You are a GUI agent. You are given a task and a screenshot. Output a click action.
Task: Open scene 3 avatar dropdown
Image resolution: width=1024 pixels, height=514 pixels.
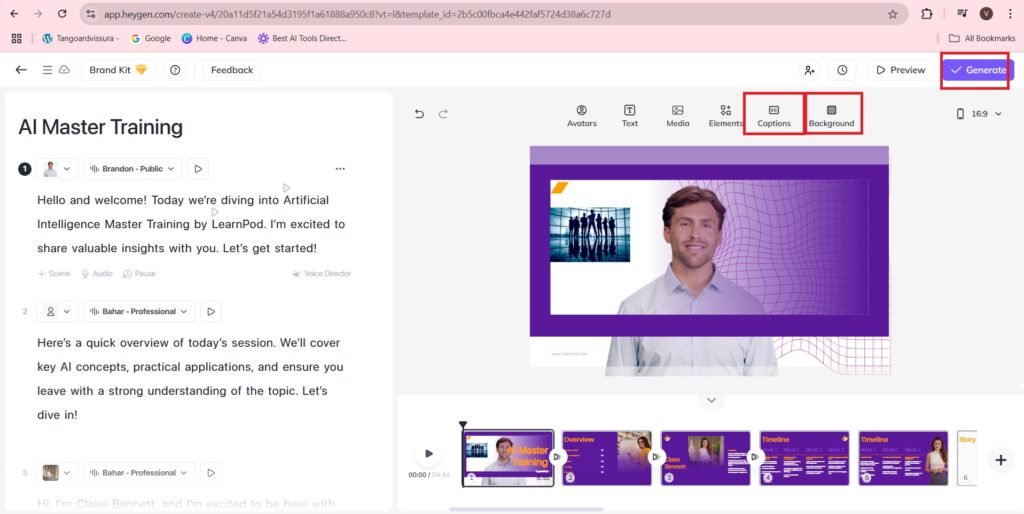57,473
